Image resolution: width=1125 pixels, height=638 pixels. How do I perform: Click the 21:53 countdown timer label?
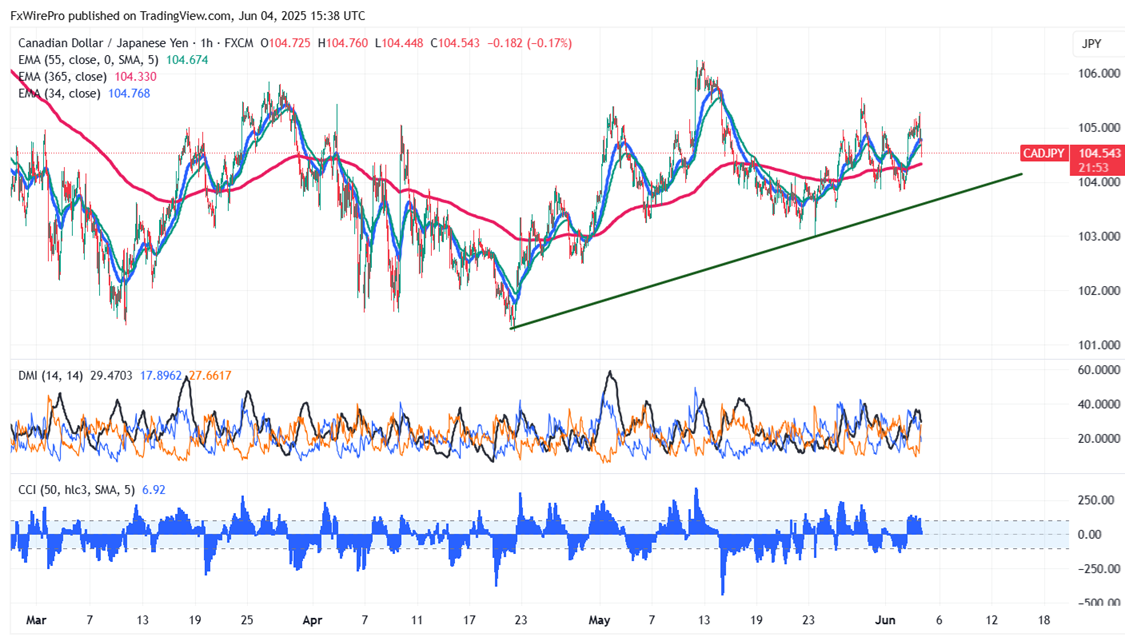pos(1093,167)
